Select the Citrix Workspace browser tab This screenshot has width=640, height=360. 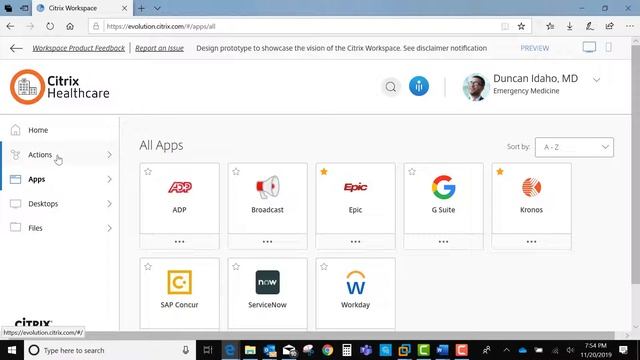coord(83,8)
